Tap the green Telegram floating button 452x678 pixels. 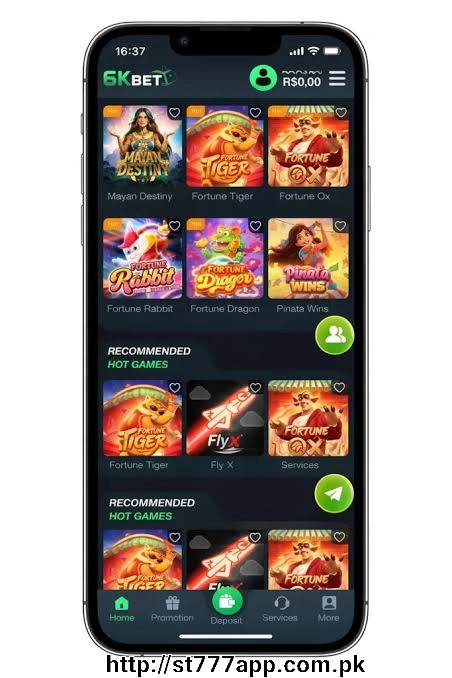pyautogui.click(x=334, y=493)
